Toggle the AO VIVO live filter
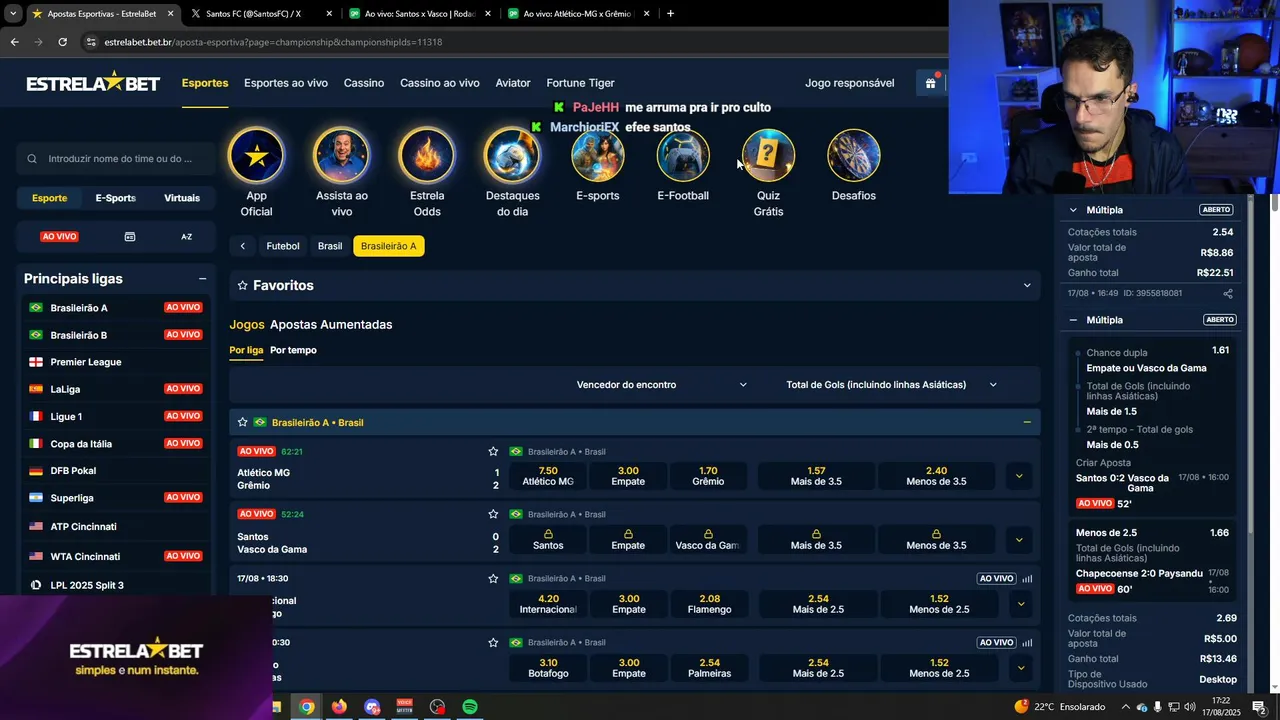The image size is (1280, 720). 60,237
